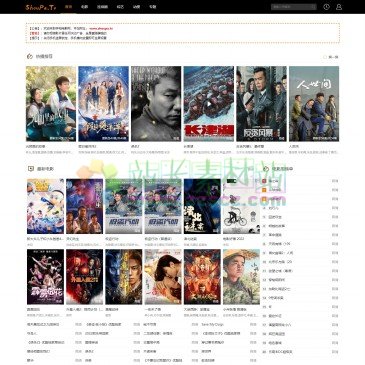Open the colorful cartoon animation poster
The height and width of the screenshot is (365, 365).
[x=46, y=206]
